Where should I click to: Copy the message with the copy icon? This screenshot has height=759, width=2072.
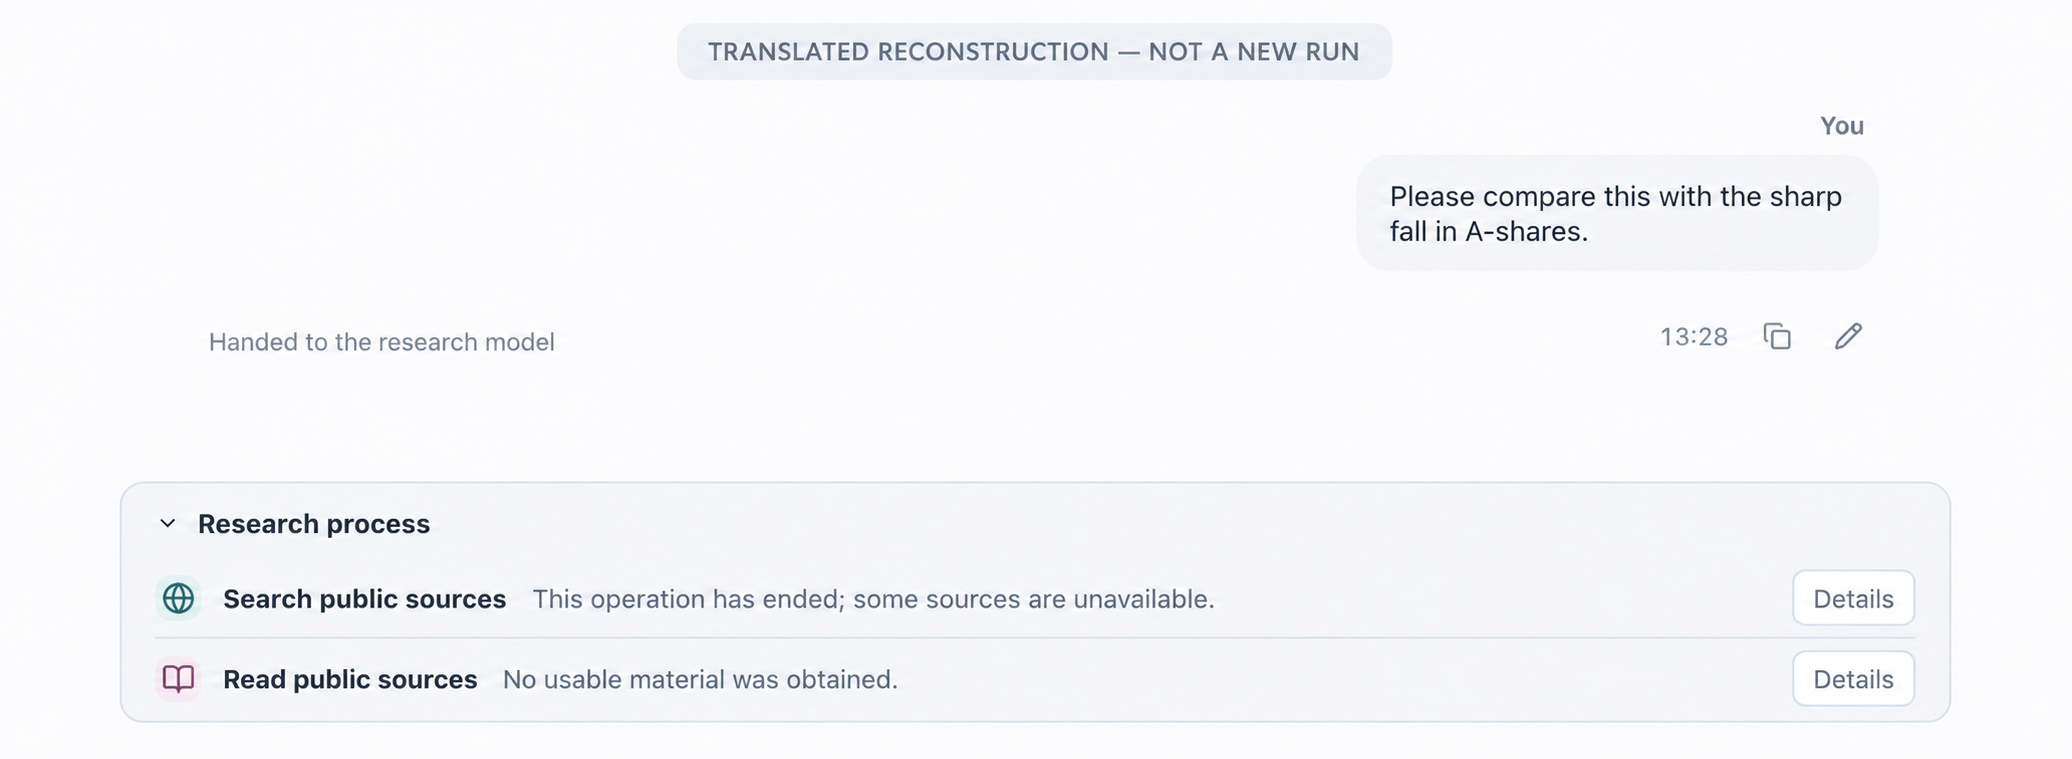tap(1777, 337)
